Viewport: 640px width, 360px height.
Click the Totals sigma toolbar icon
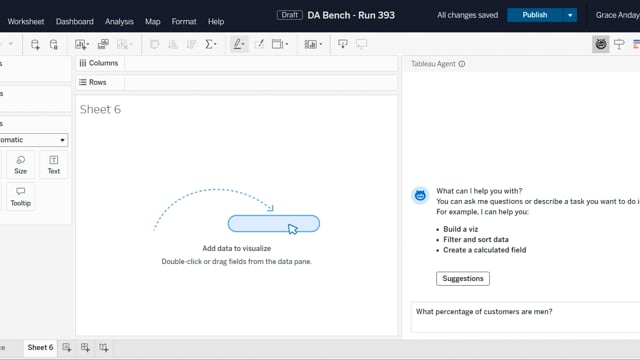tap(209, 44)
